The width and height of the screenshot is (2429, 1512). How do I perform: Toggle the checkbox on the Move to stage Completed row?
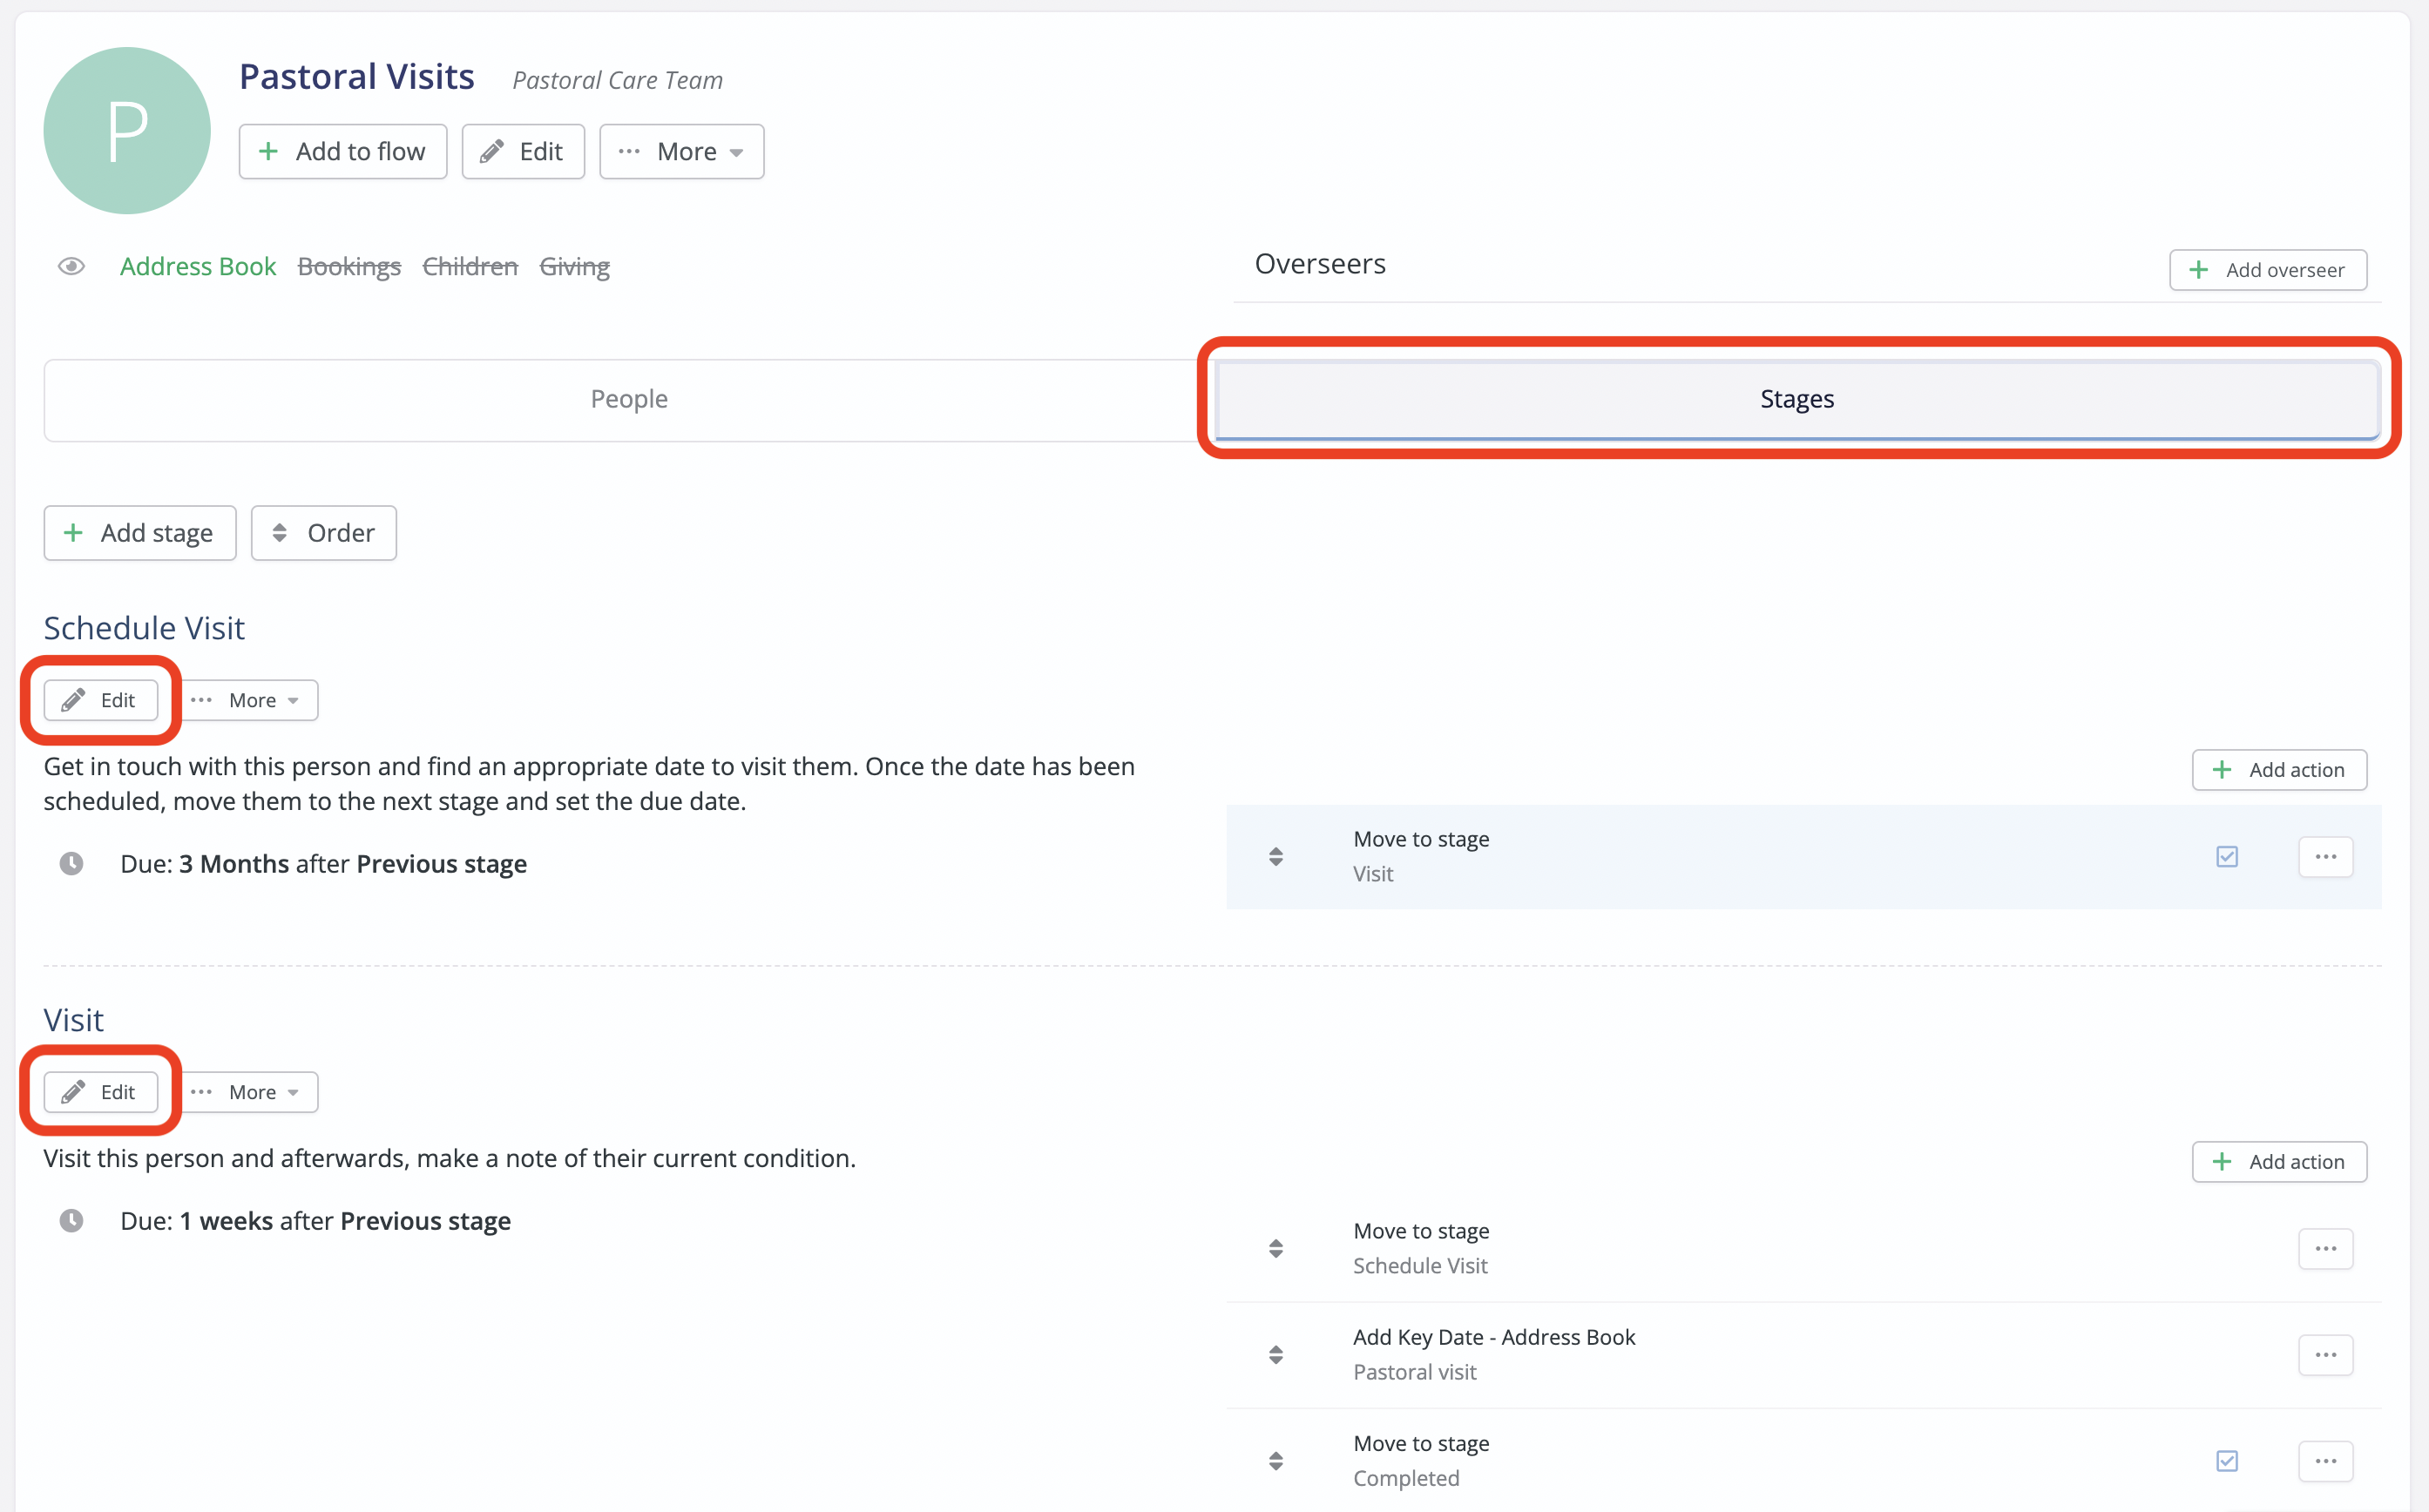click(2226, 1461)
